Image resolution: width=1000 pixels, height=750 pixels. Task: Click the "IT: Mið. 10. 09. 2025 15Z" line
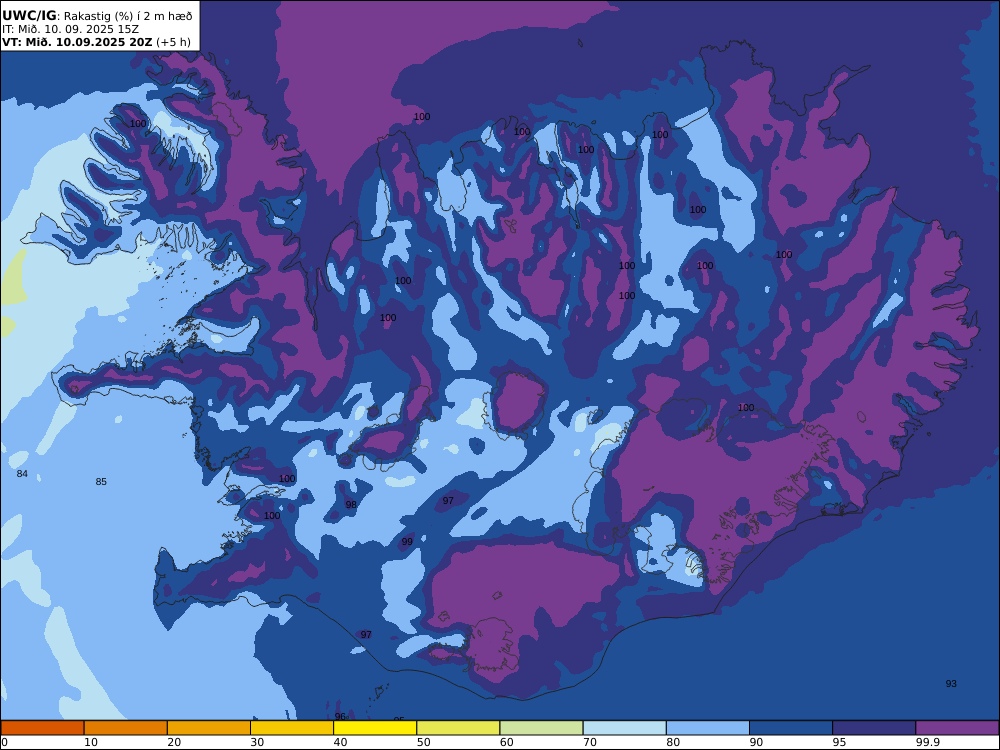(x=70, y=29)
